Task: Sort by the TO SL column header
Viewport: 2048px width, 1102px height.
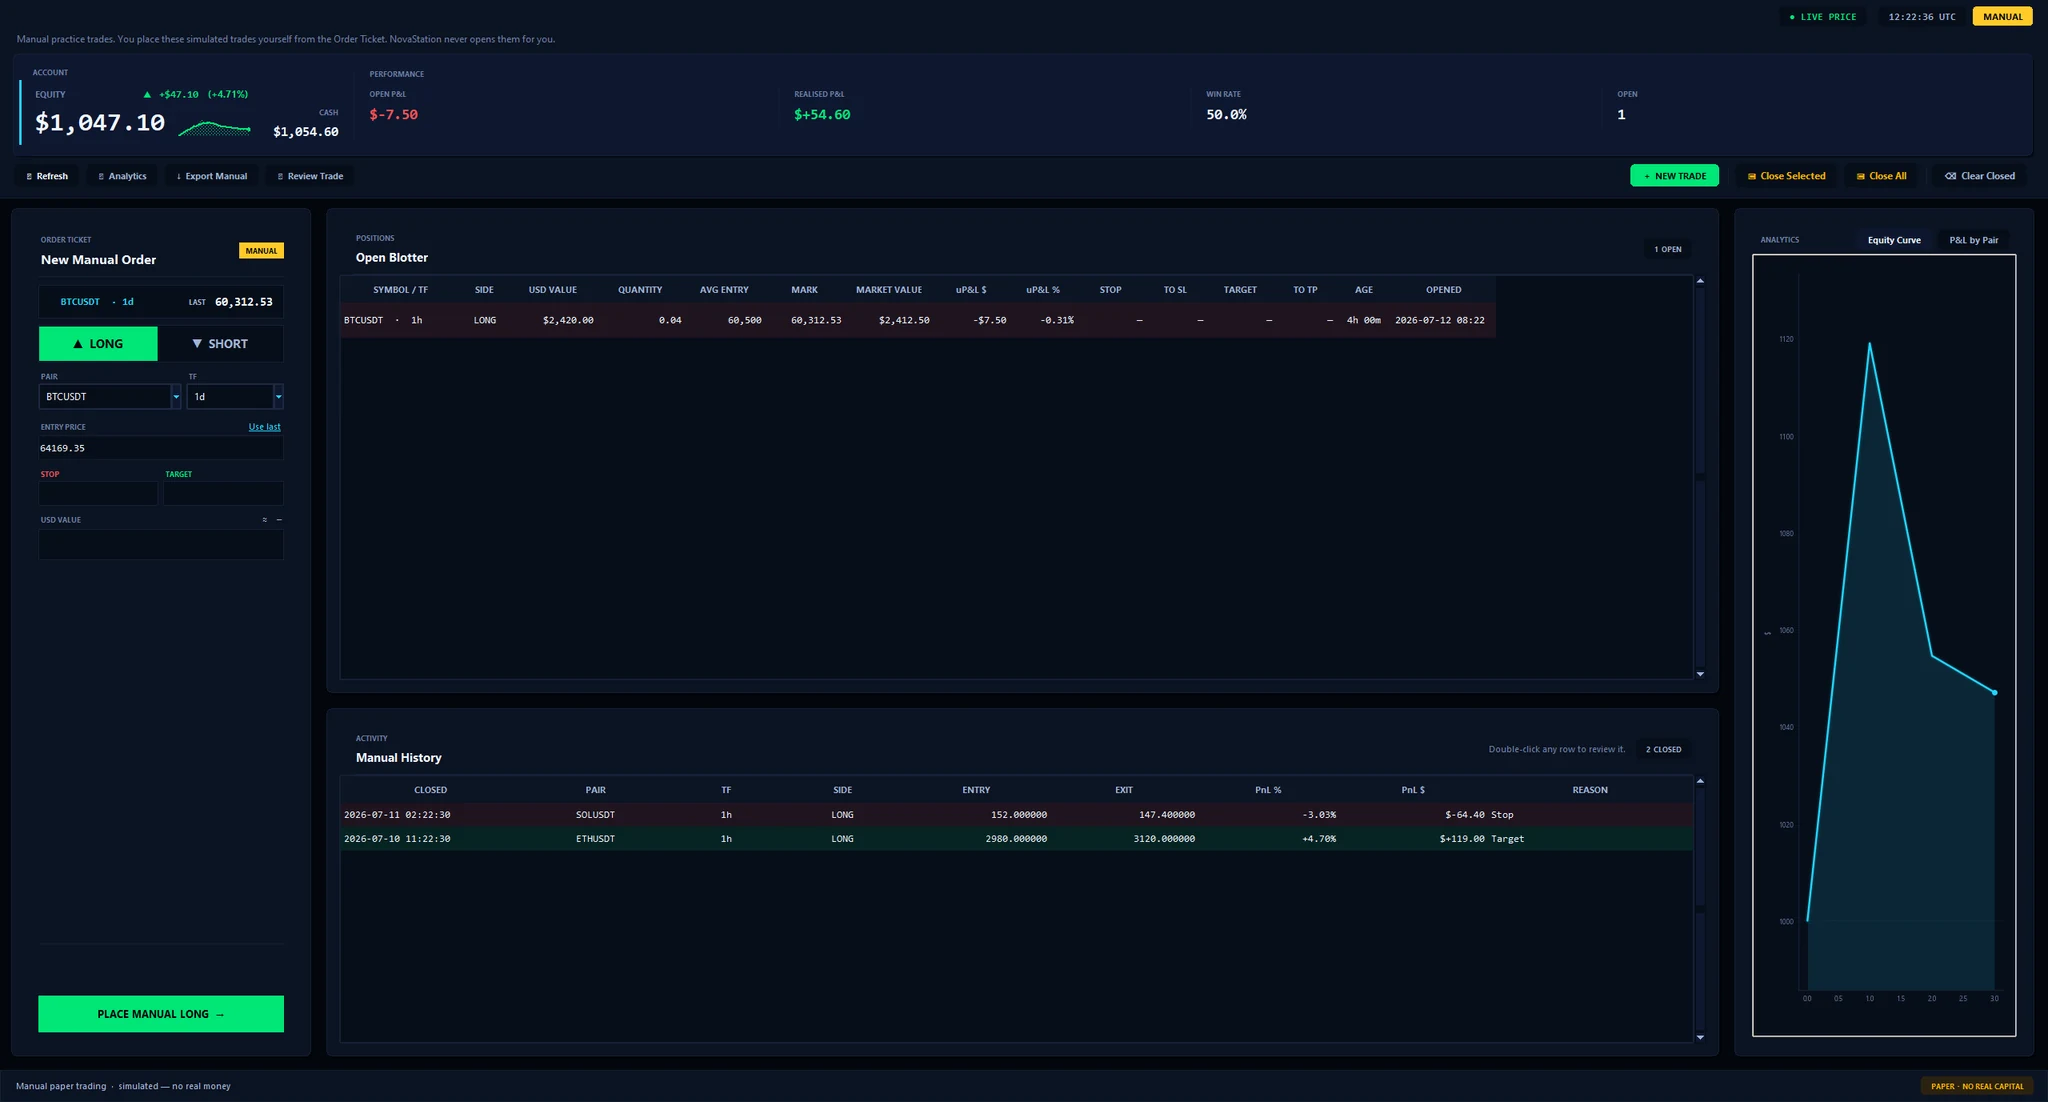Action: coord(1175,290)
